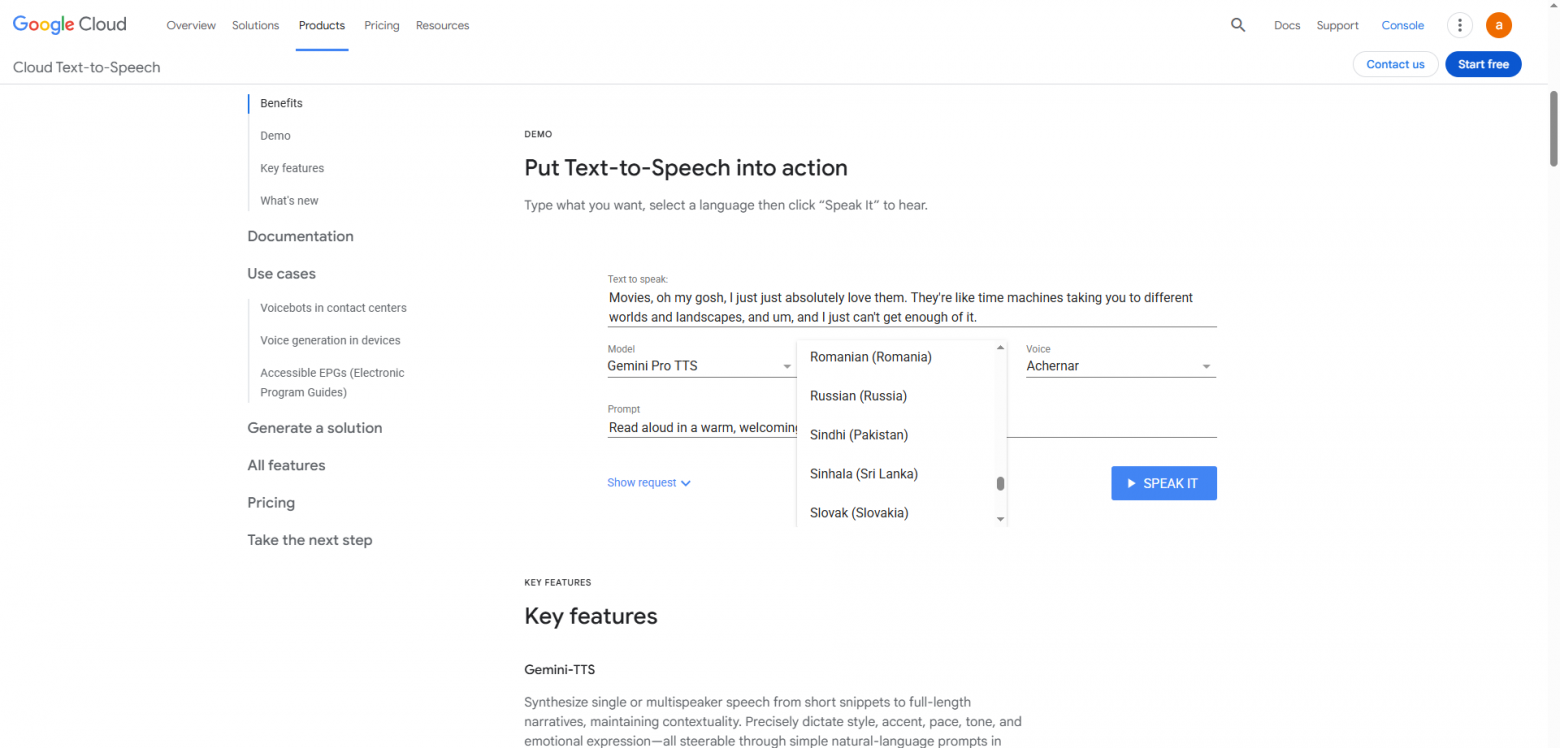Open the Pricing tab in top navigation
Image resolution: width=1560 pixels, height=748 pixels.
pos(381,25)
